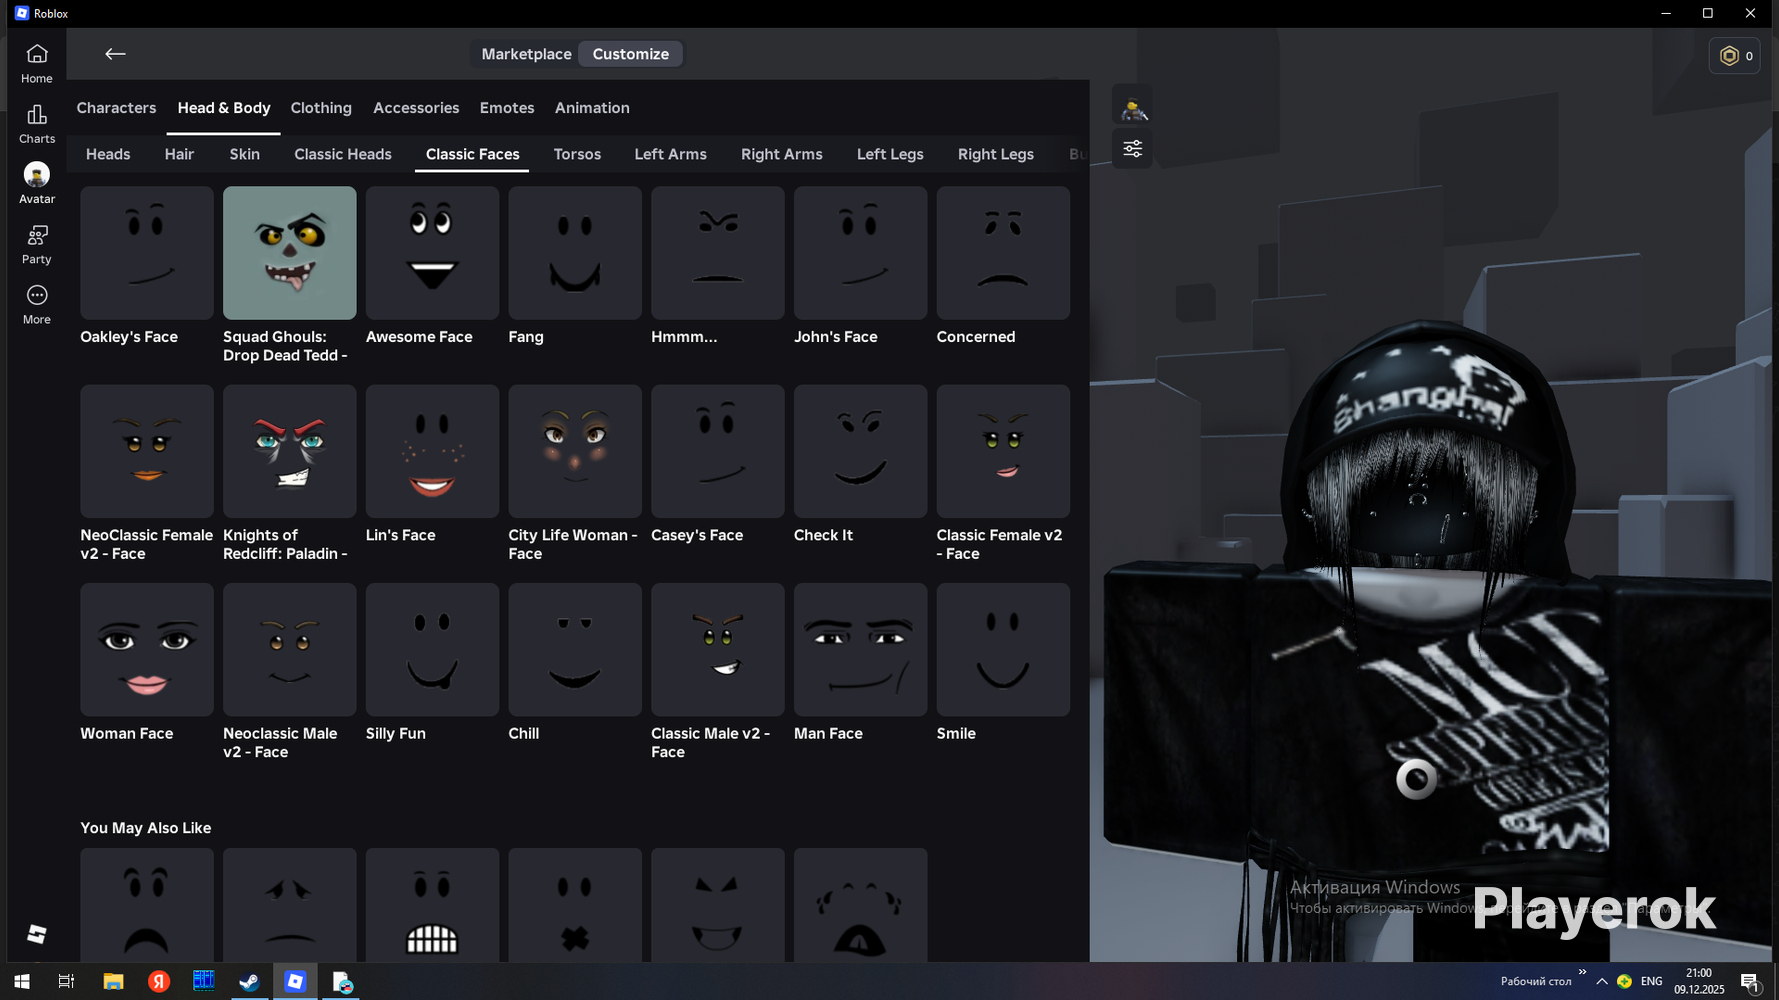This screenshot has width=1779, height=1000.
Task: Equip Classic Male v2 face
Action: click(718, 650)
